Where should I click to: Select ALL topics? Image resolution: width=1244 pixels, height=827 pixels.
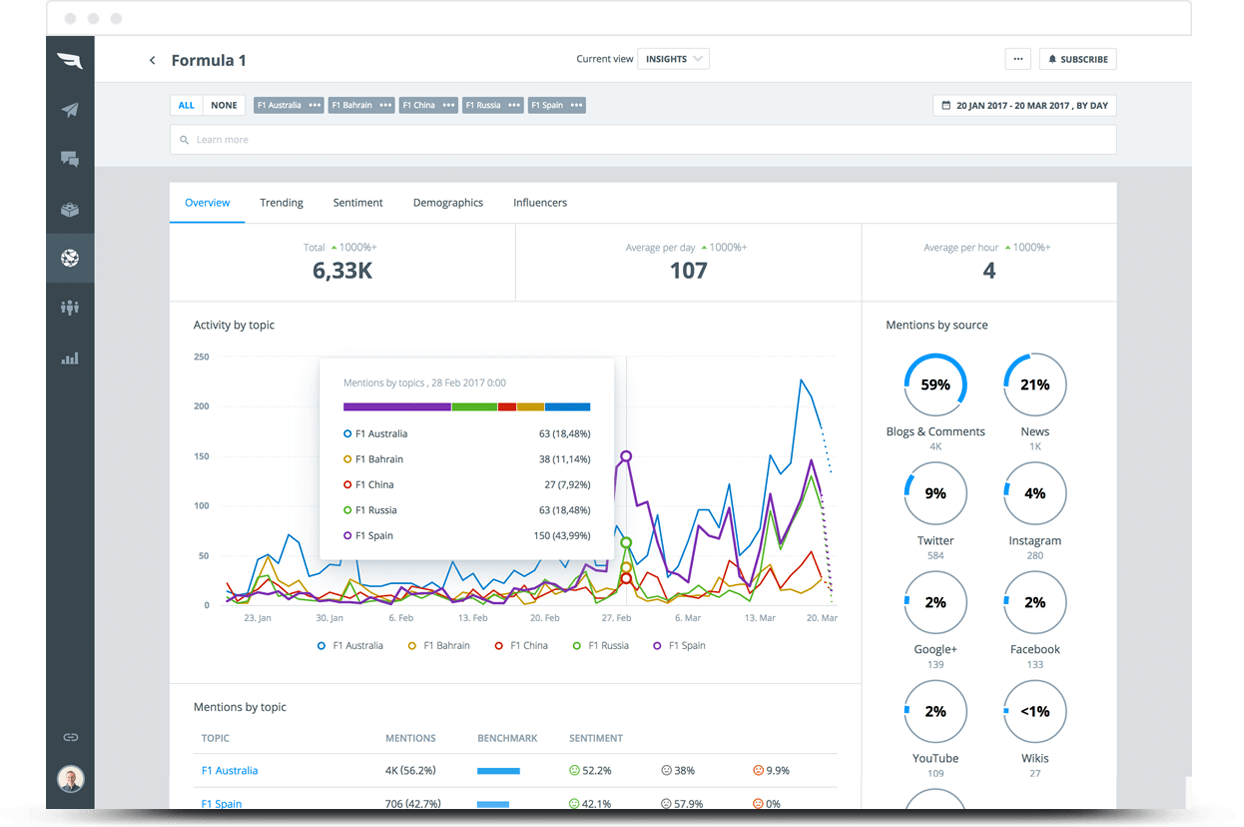pos(187,105)
